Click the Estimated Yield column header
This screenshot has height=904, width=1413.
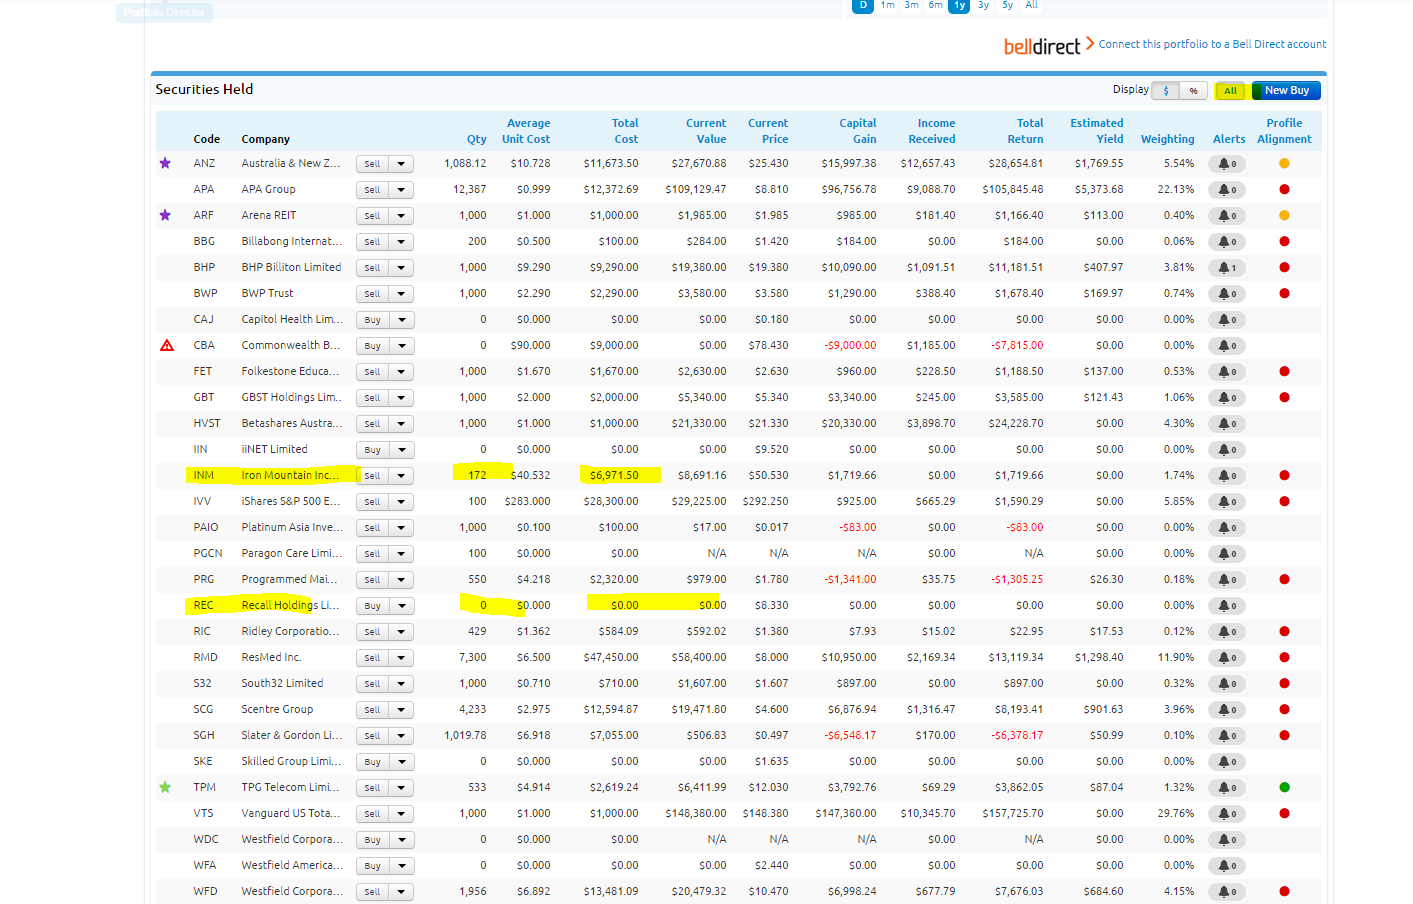click(x=1096, y=131)
